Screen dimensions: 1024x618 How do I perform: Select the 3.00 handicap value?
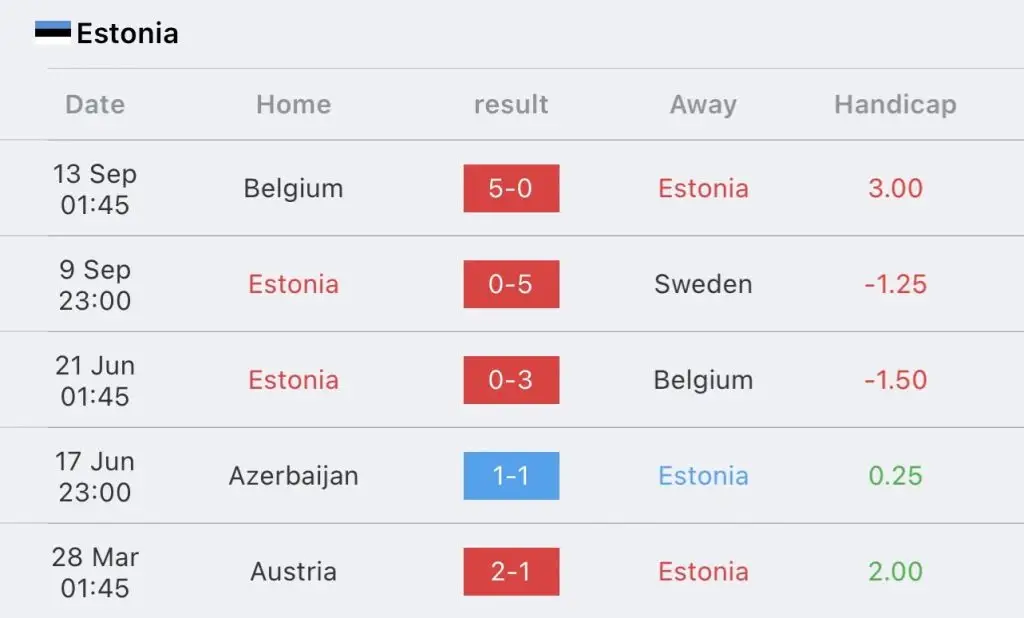[x=895, y=188]
